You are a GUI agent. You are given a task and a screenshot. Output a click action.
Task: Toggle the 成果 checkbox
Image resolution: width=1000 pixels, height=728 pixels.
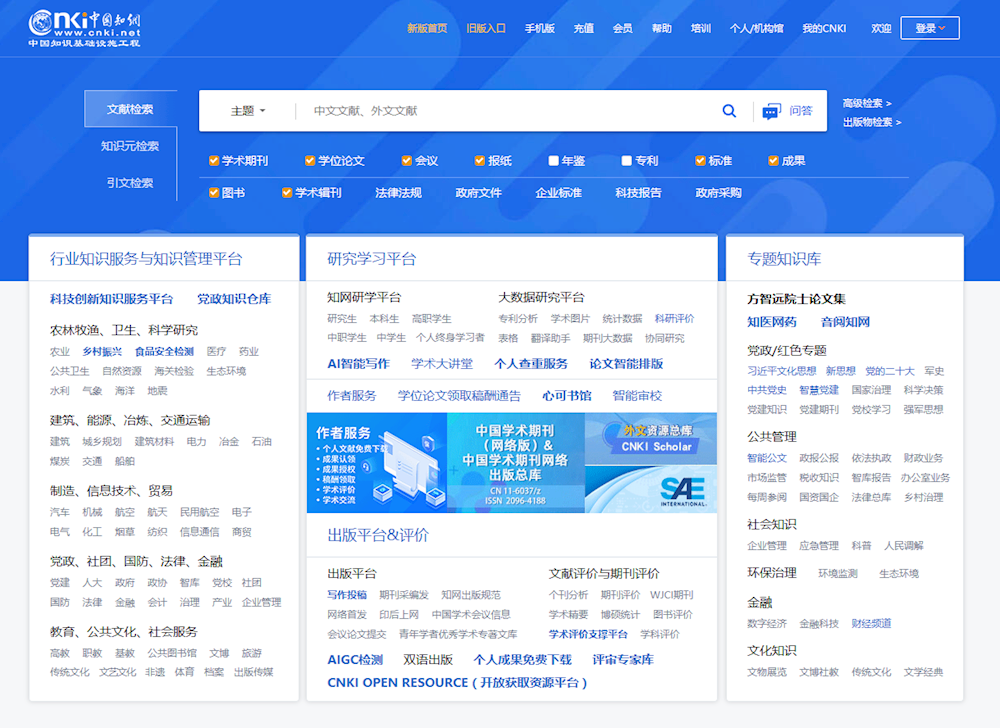(x=773, y=161)
